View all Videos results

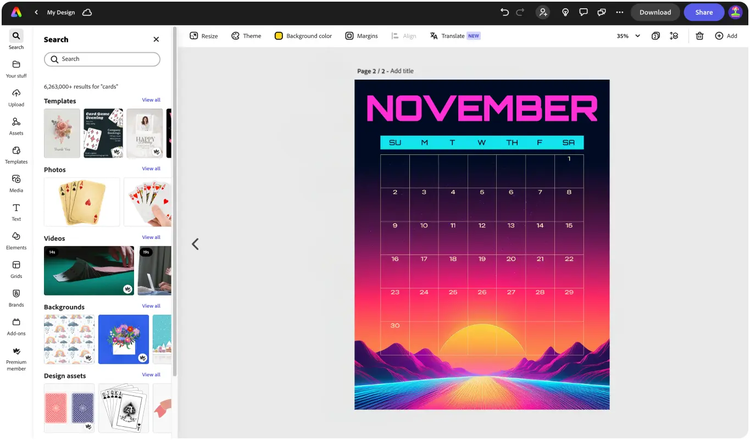151,237
